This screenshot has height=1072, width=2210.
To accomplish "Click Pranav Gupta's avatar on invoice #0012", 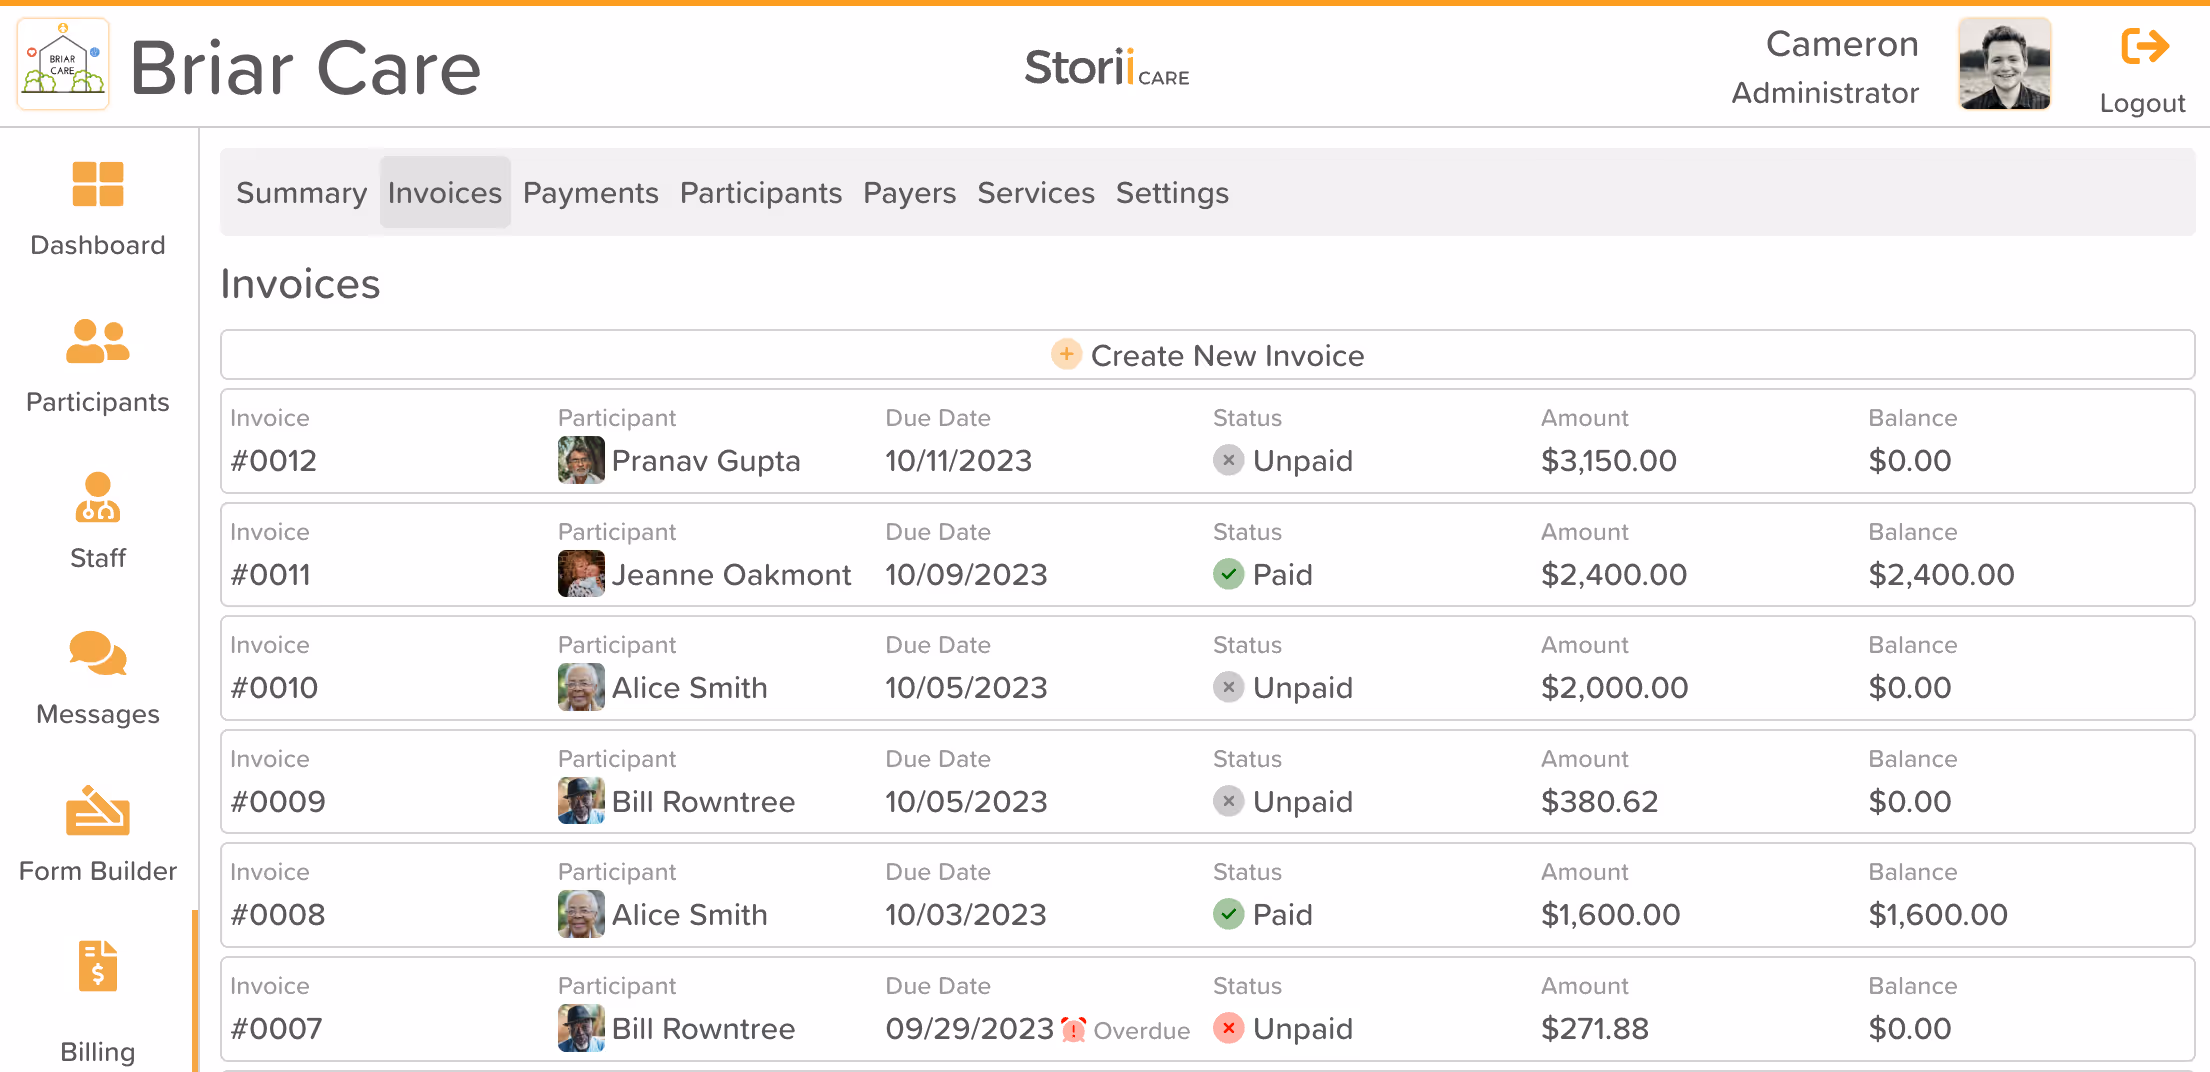I will (581, 460).
